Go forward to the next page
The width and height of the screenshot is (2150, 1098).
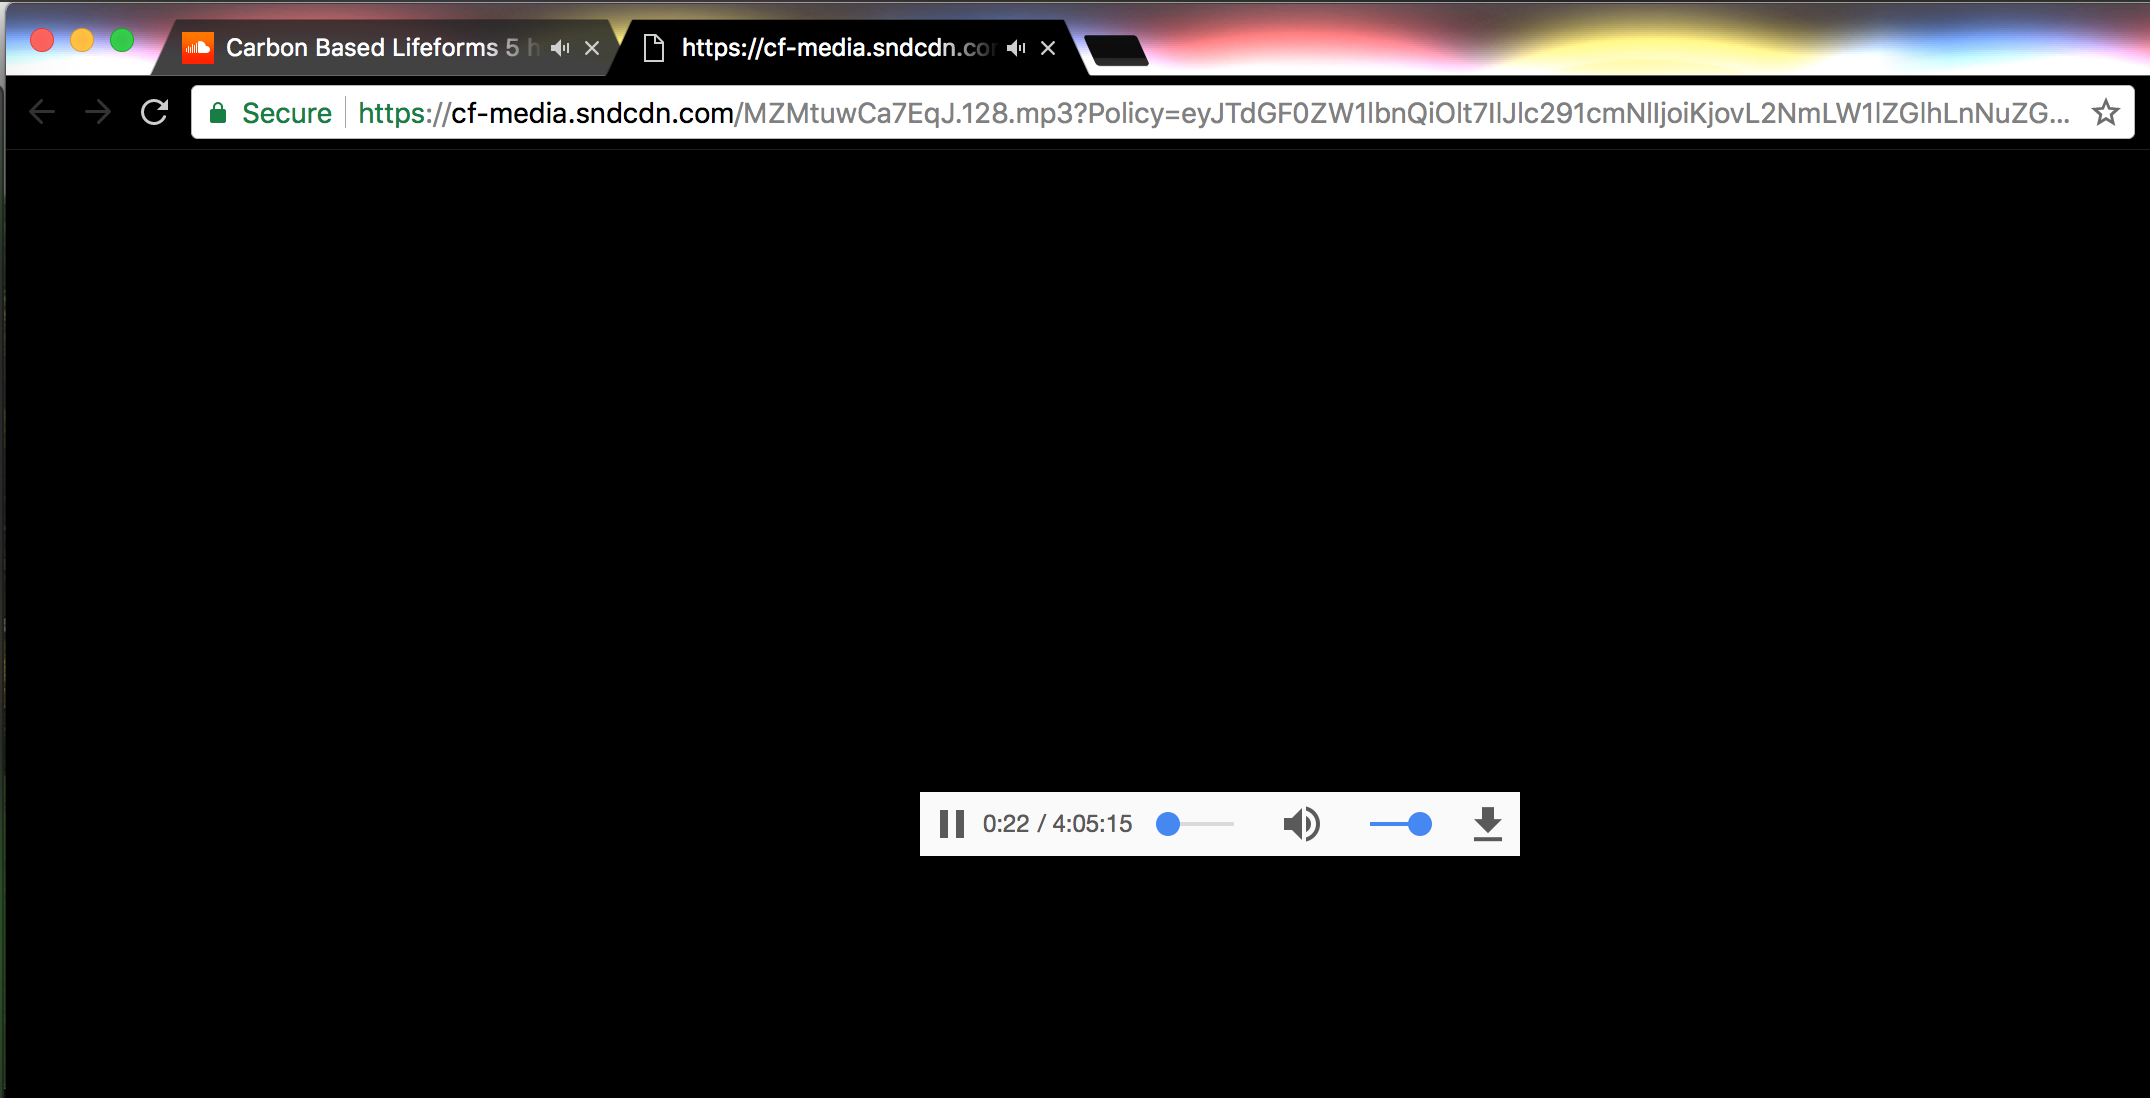tap(98, 112)
